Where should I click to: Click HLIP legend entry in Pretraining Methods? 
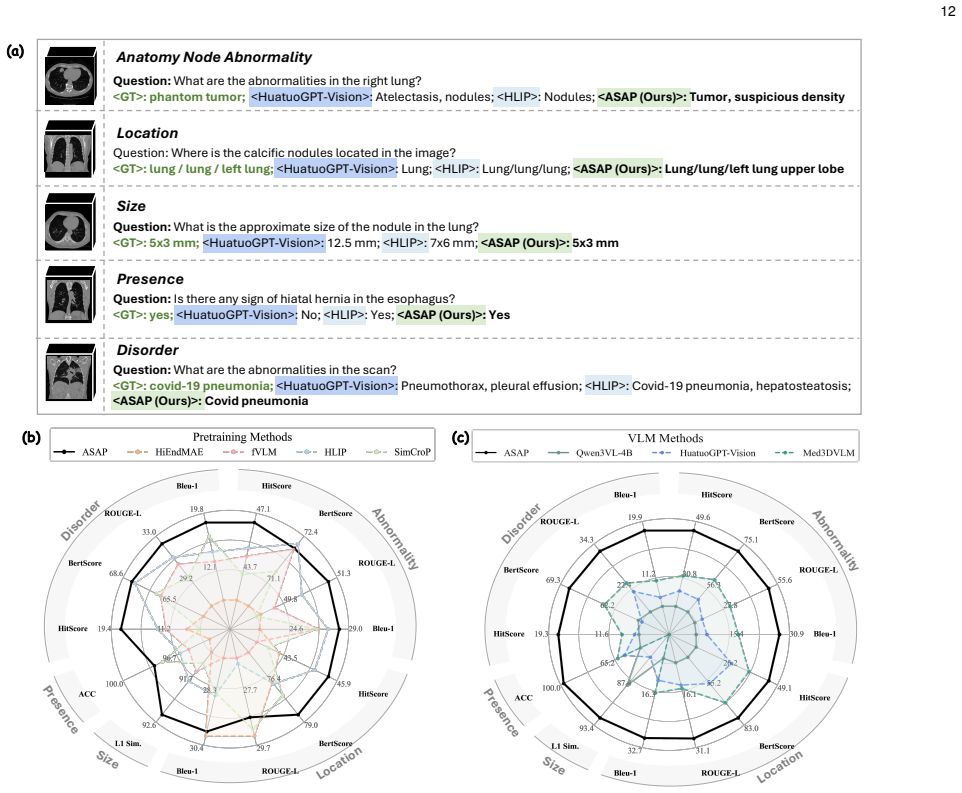click(x=321, y=452)
